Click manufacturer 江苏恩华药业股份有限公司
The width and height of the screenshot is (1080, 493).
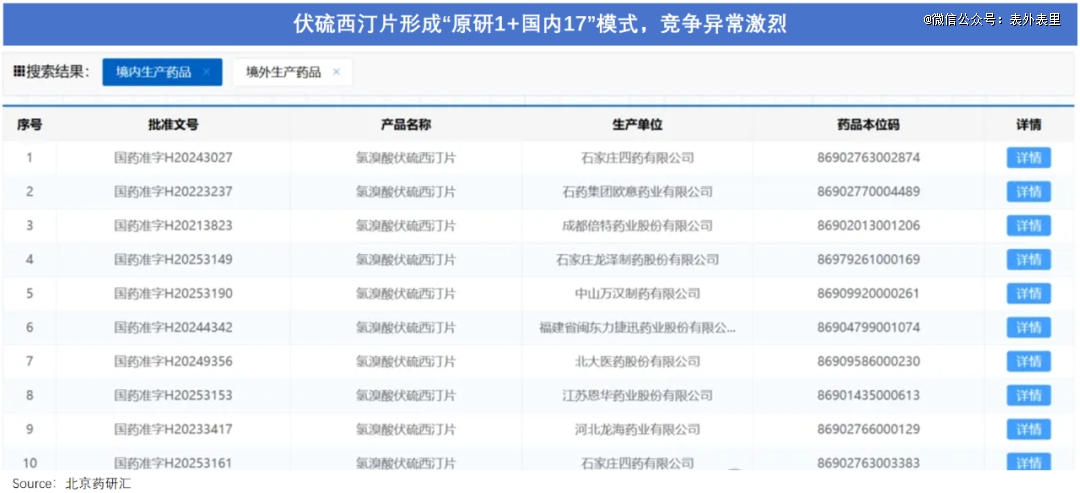(637, 395)
